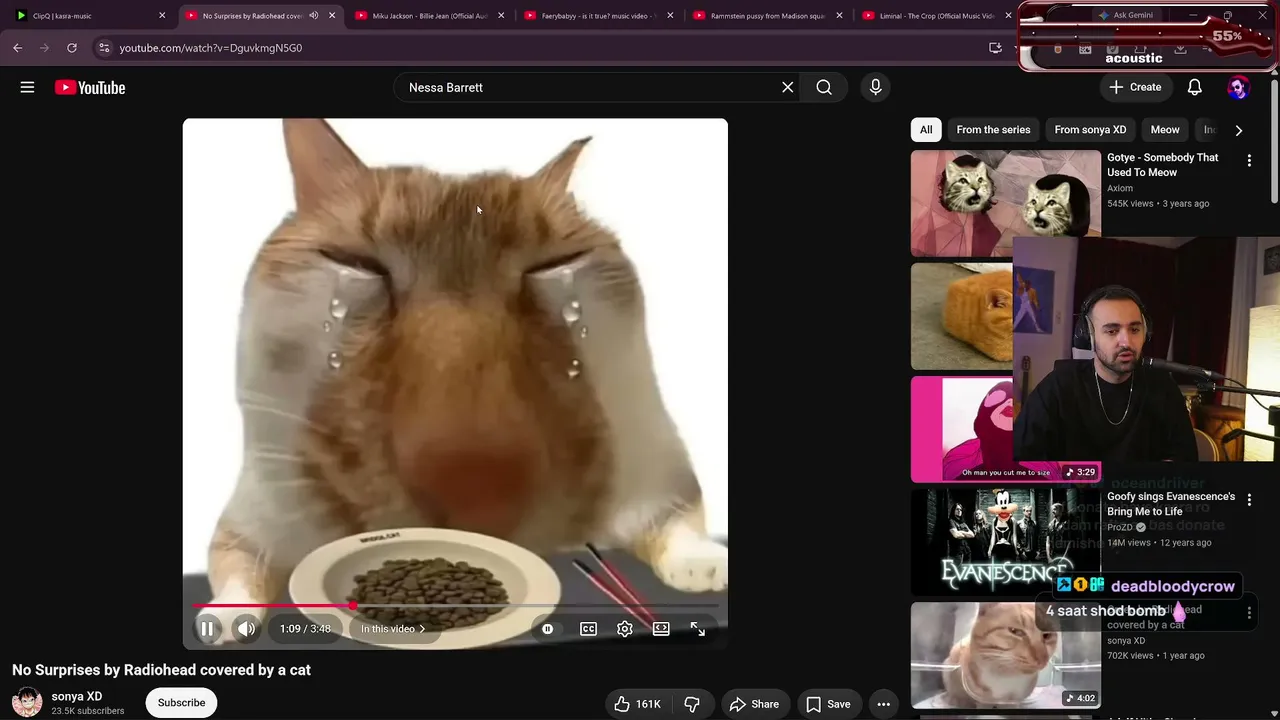The image size is (1280, 720).
Task: Open the Axiom channel link
Action: coord(1120,188)
